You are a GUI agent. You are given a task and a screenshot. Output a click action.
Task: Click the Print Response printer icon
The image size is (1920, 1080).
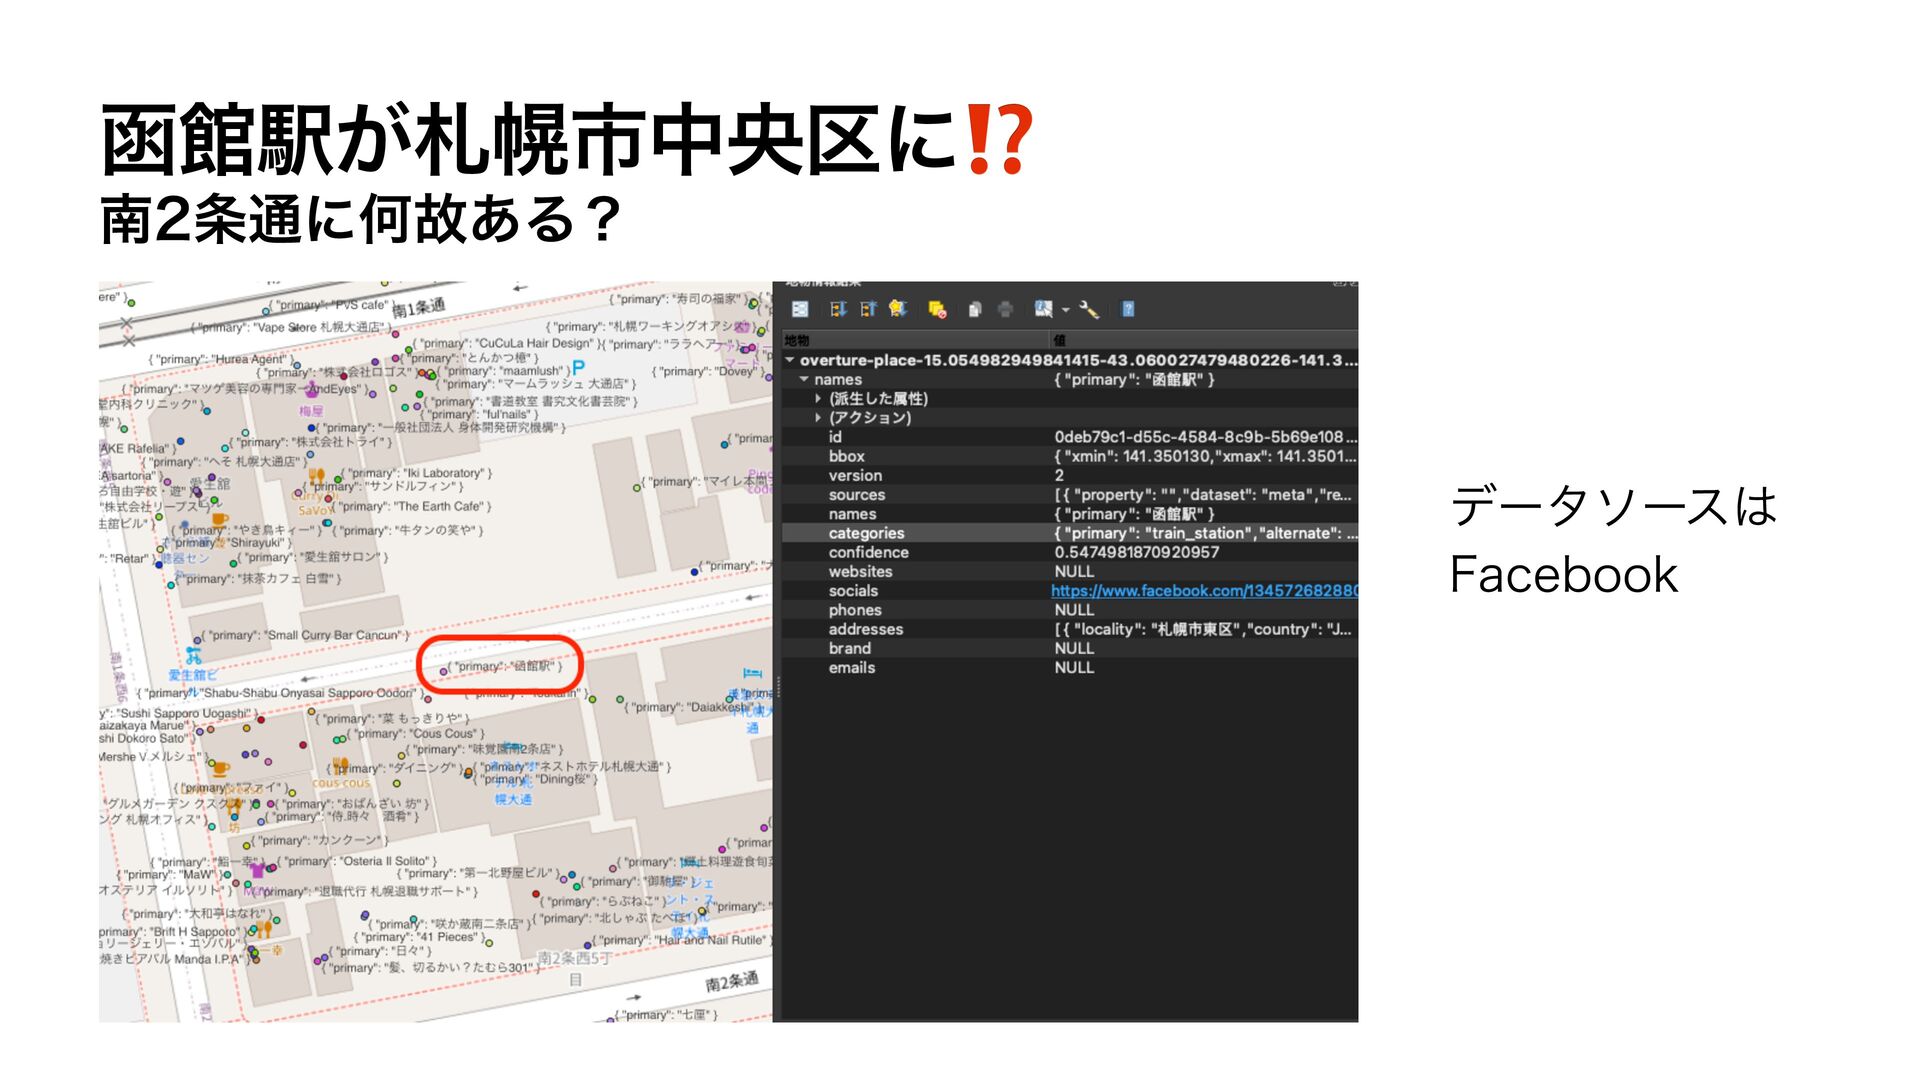(x=1005, y=310)
